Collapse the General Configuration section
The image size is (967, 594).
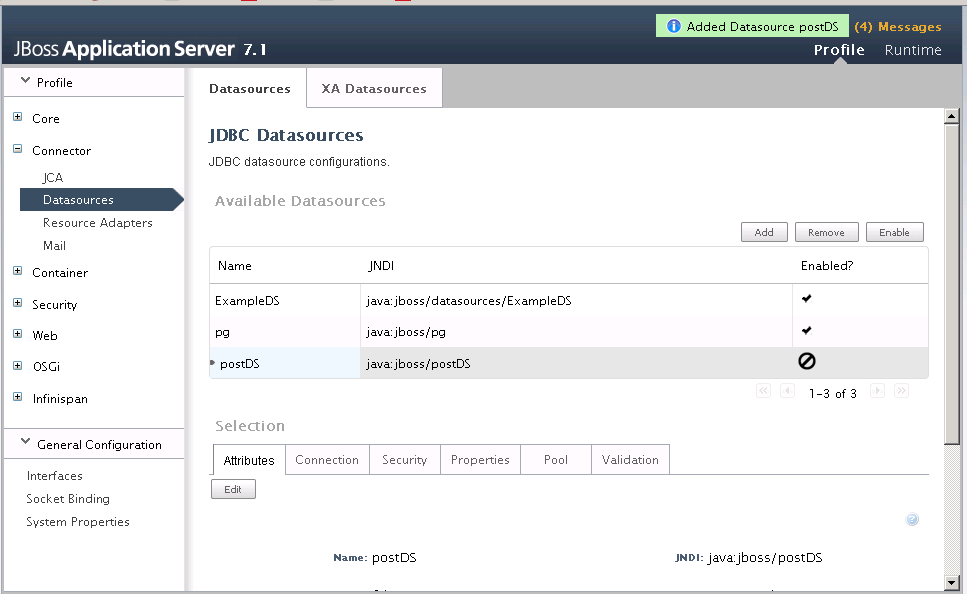coord(26,444)
